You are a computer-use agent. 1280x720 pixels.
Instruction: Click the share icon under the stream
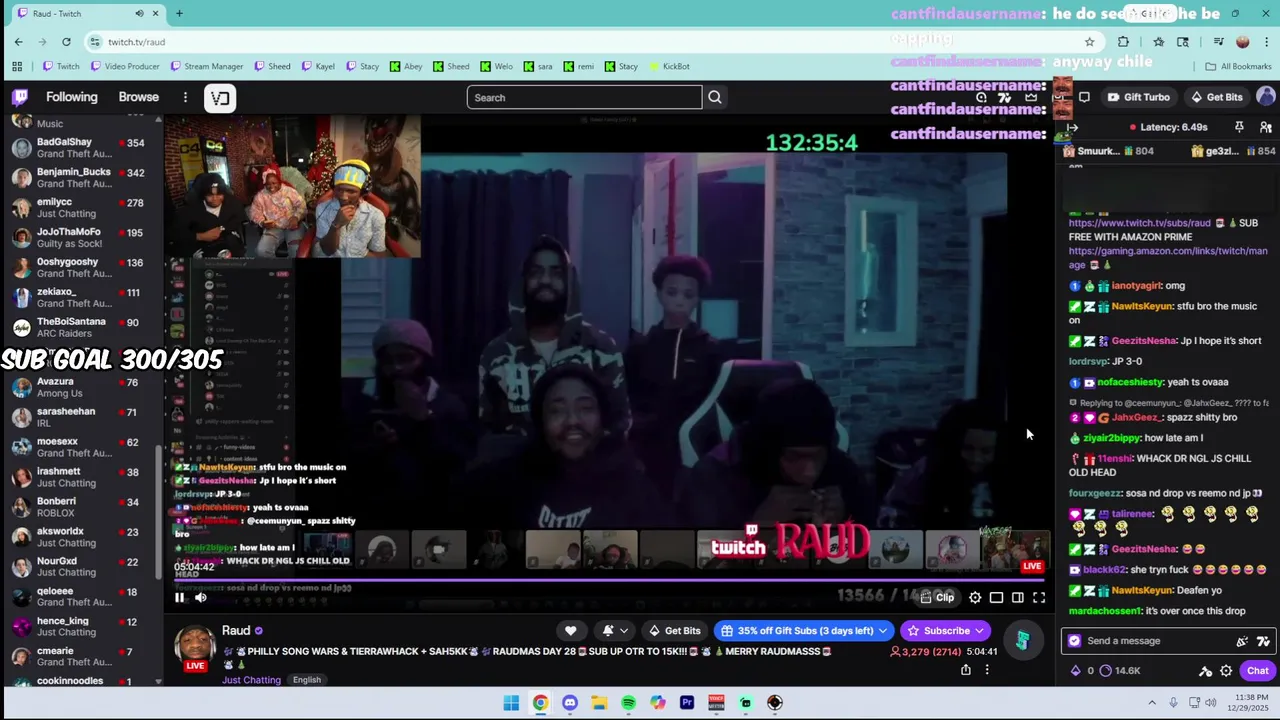pos(966,670)
